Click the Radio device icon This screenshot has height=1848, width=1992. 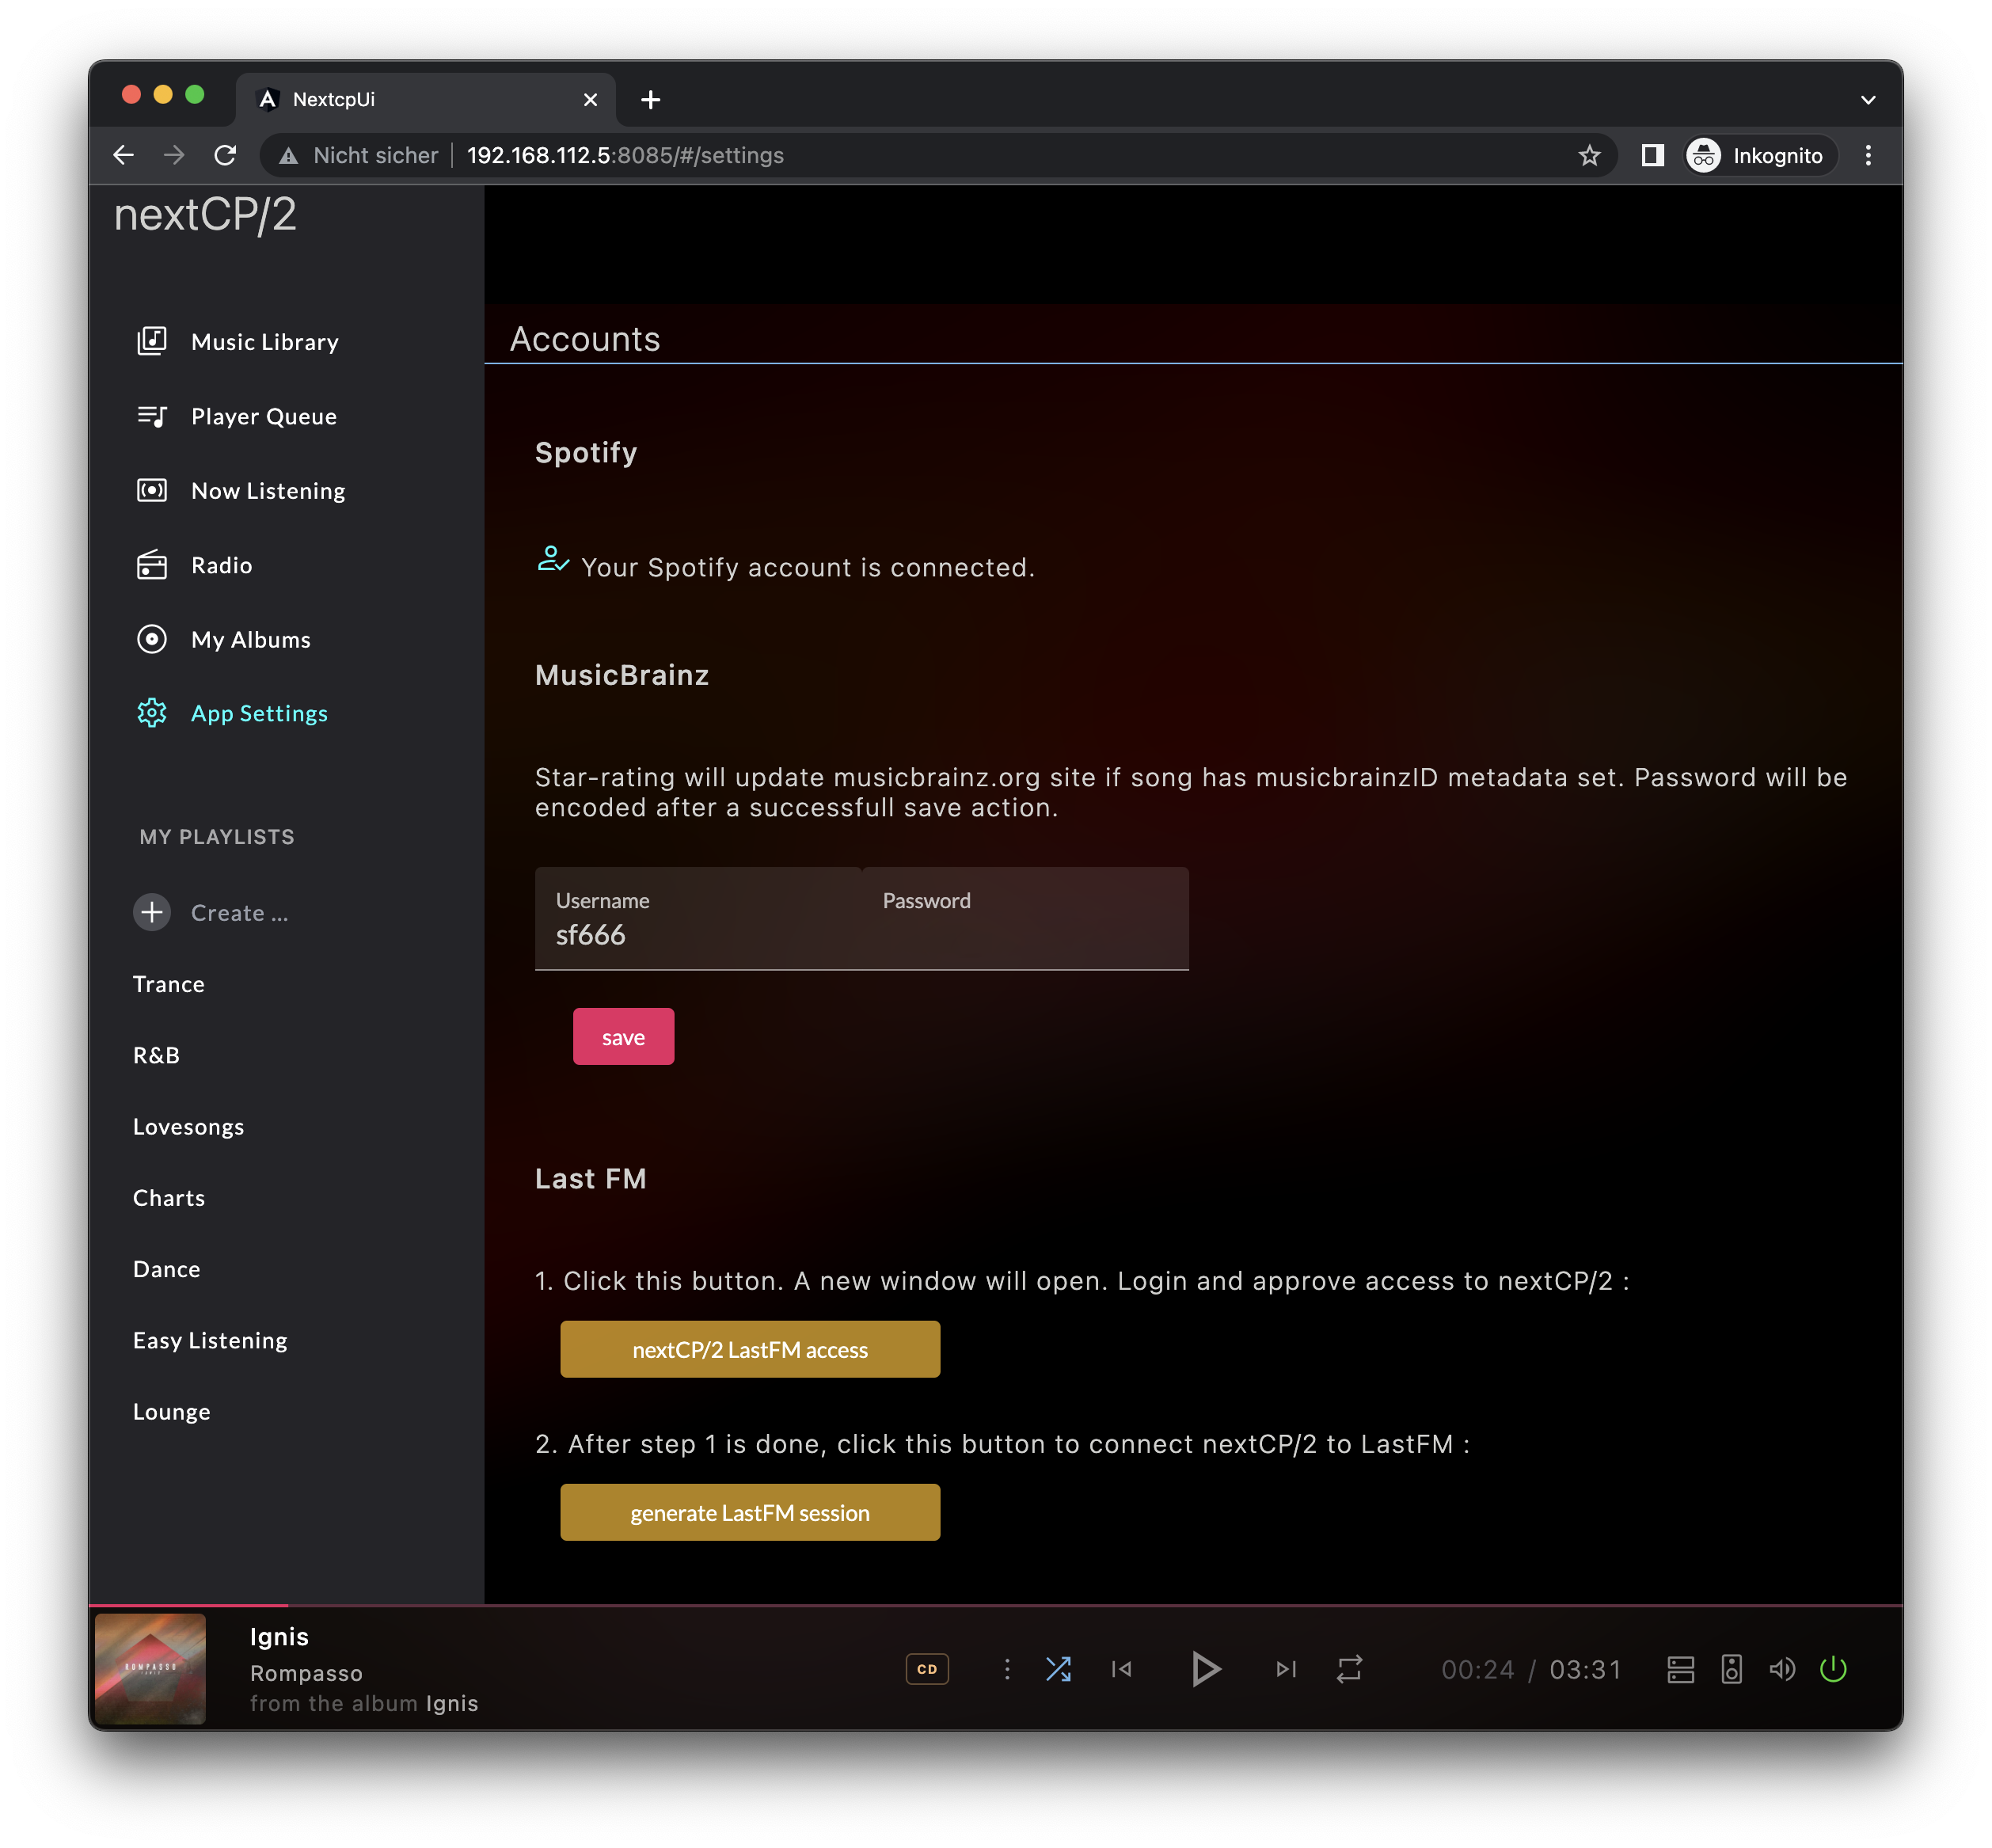(x=152, y=565)
